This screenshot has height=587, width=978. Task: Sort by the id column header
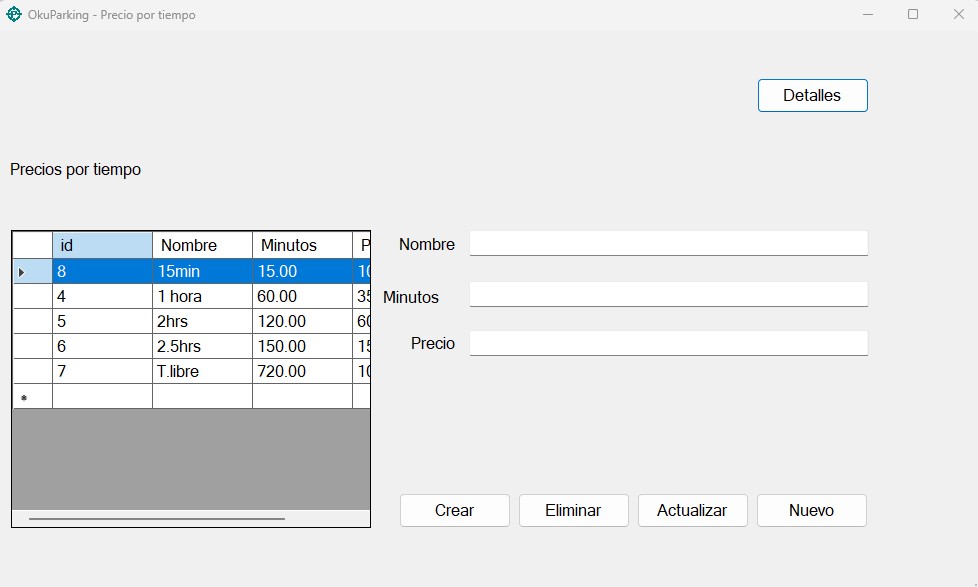(x=102, y=245)
